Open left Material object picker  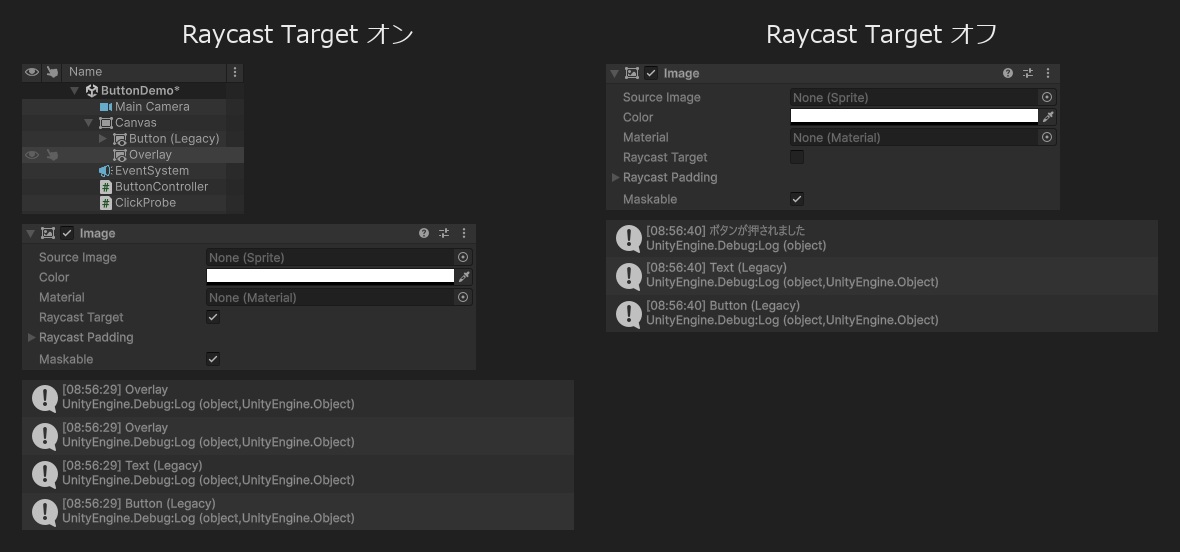coord(463,297)
